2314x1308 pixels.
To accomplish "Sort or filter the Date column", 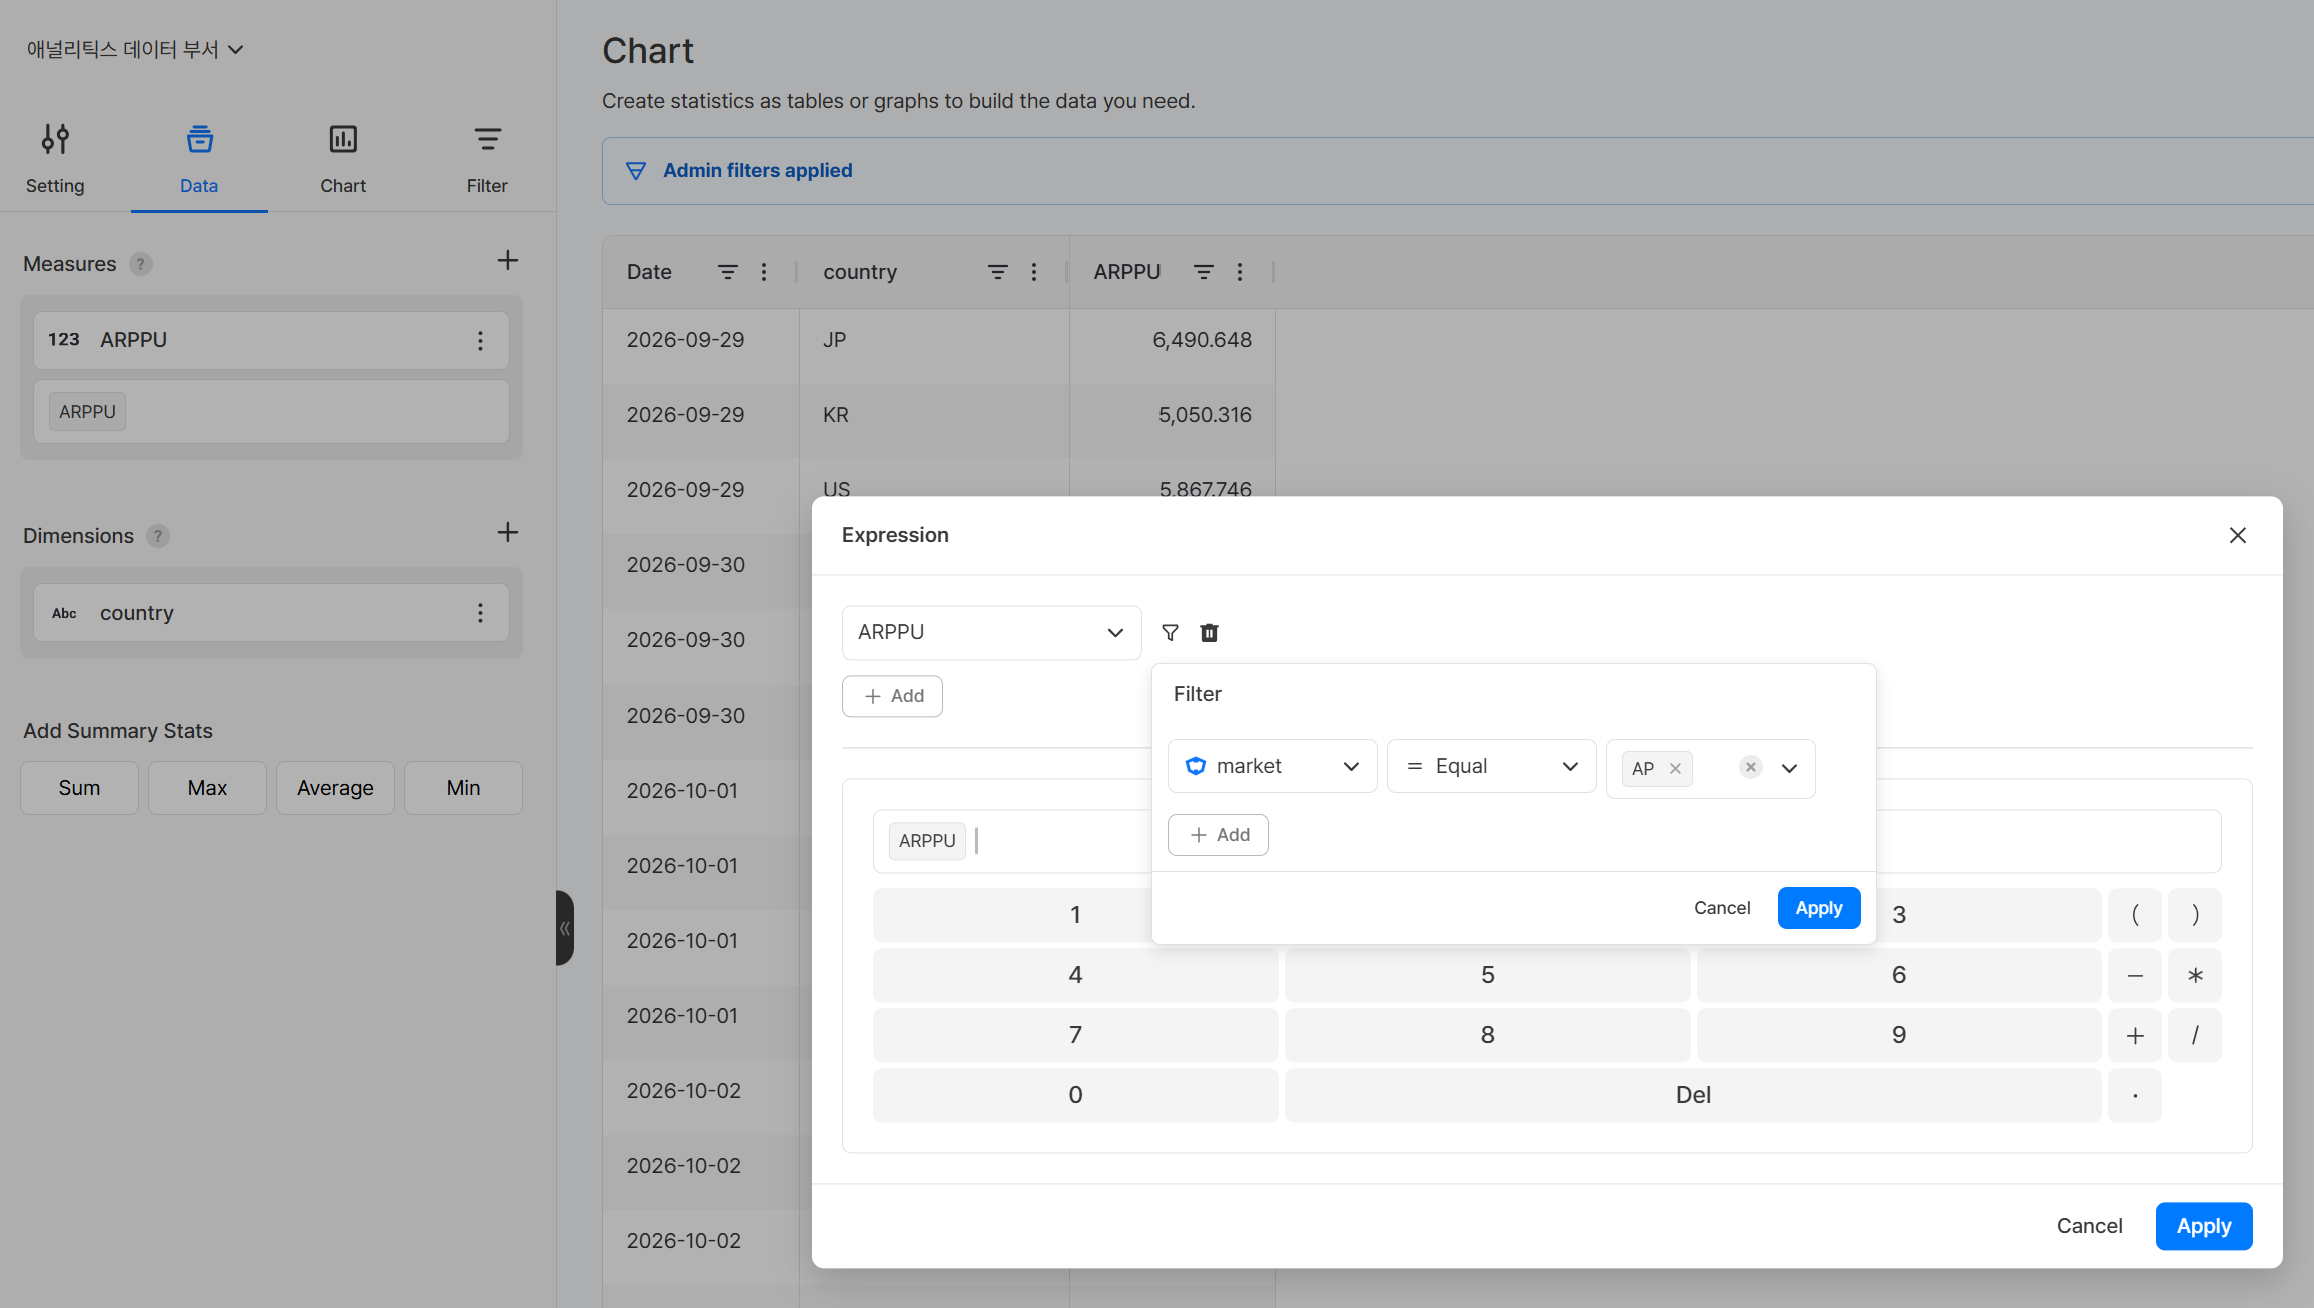I will tap(728, 272).
